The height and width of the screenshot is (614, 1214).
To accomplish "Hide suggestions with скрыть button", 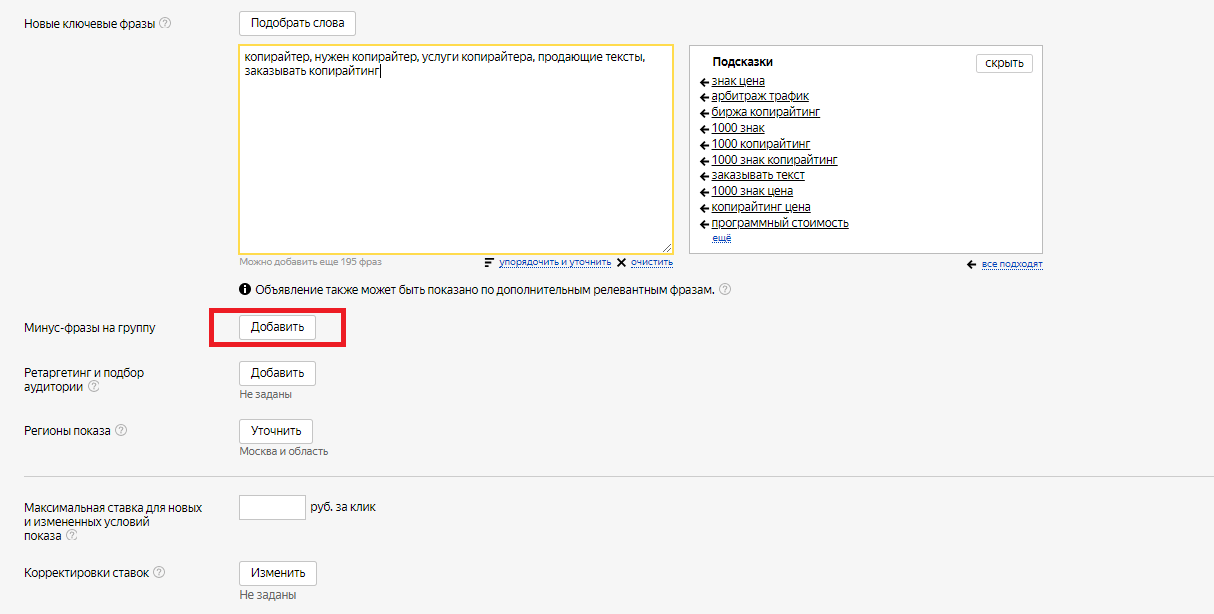I will [1004, 63].
